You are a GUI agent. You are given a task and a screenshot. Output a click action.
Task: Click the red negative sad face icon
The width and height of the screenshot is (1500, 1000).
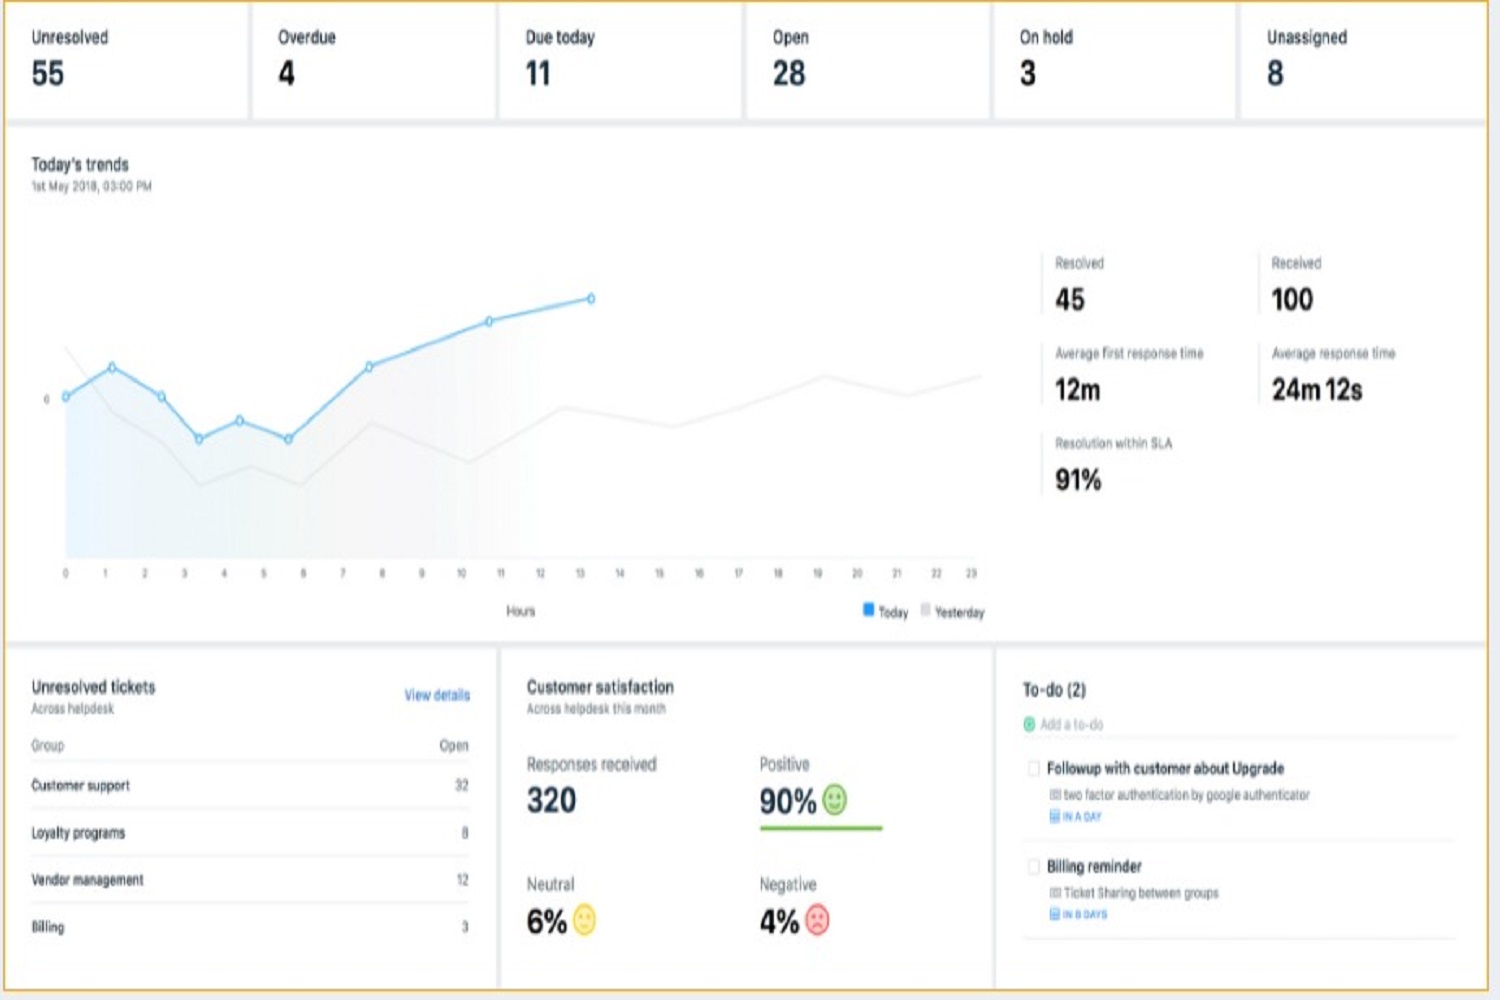817,920
